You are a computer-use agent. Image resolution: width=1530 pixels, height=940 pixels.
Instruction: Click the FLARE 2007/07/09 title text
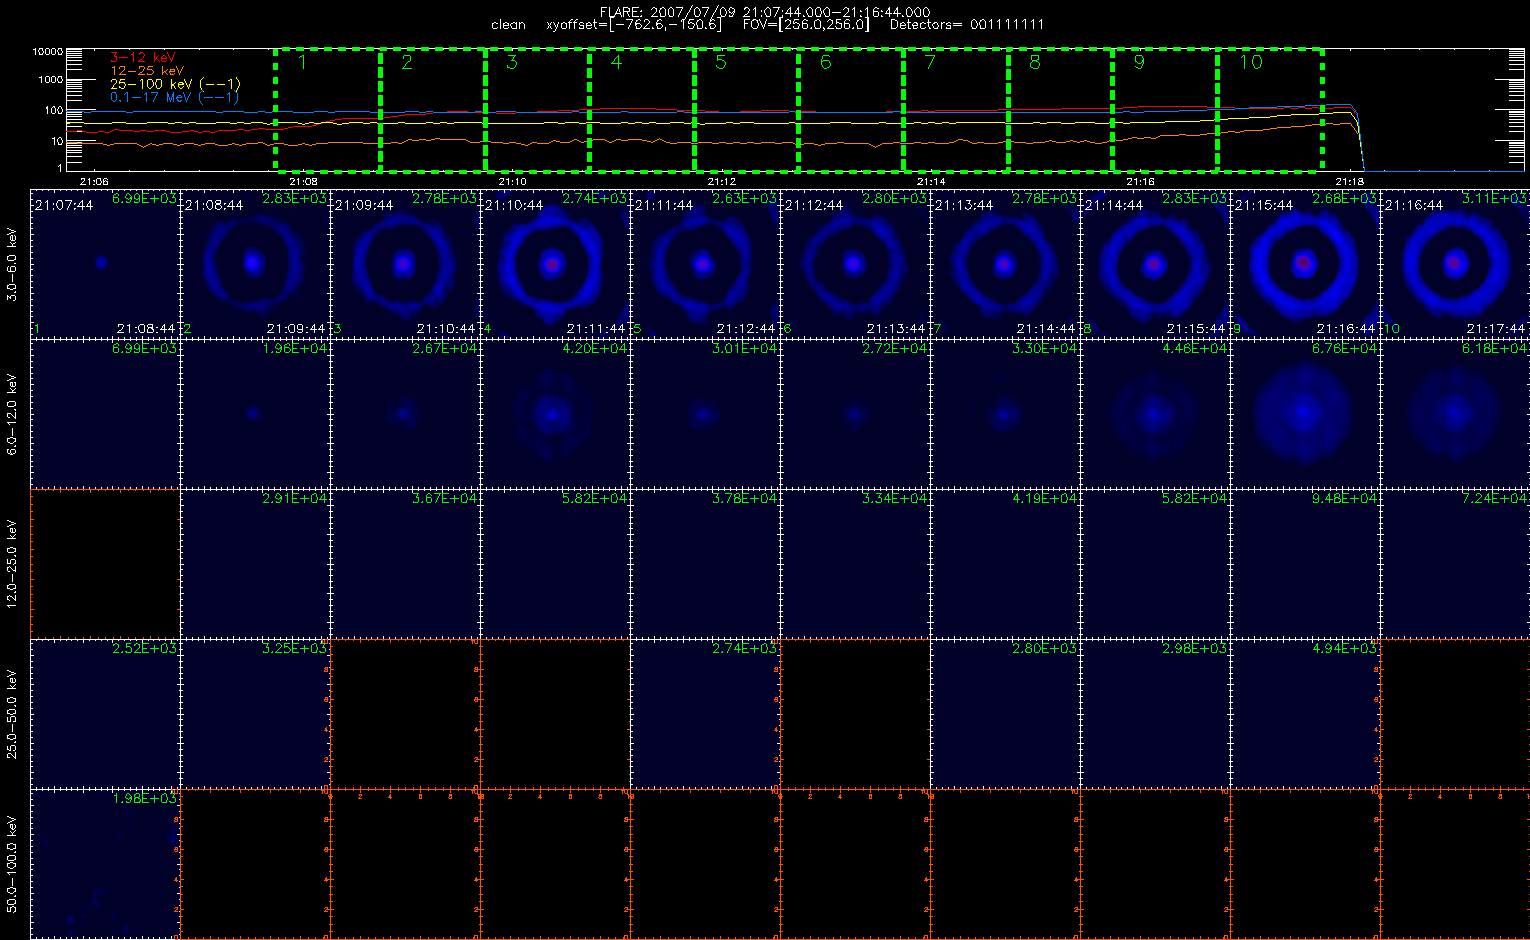[765, 12]
